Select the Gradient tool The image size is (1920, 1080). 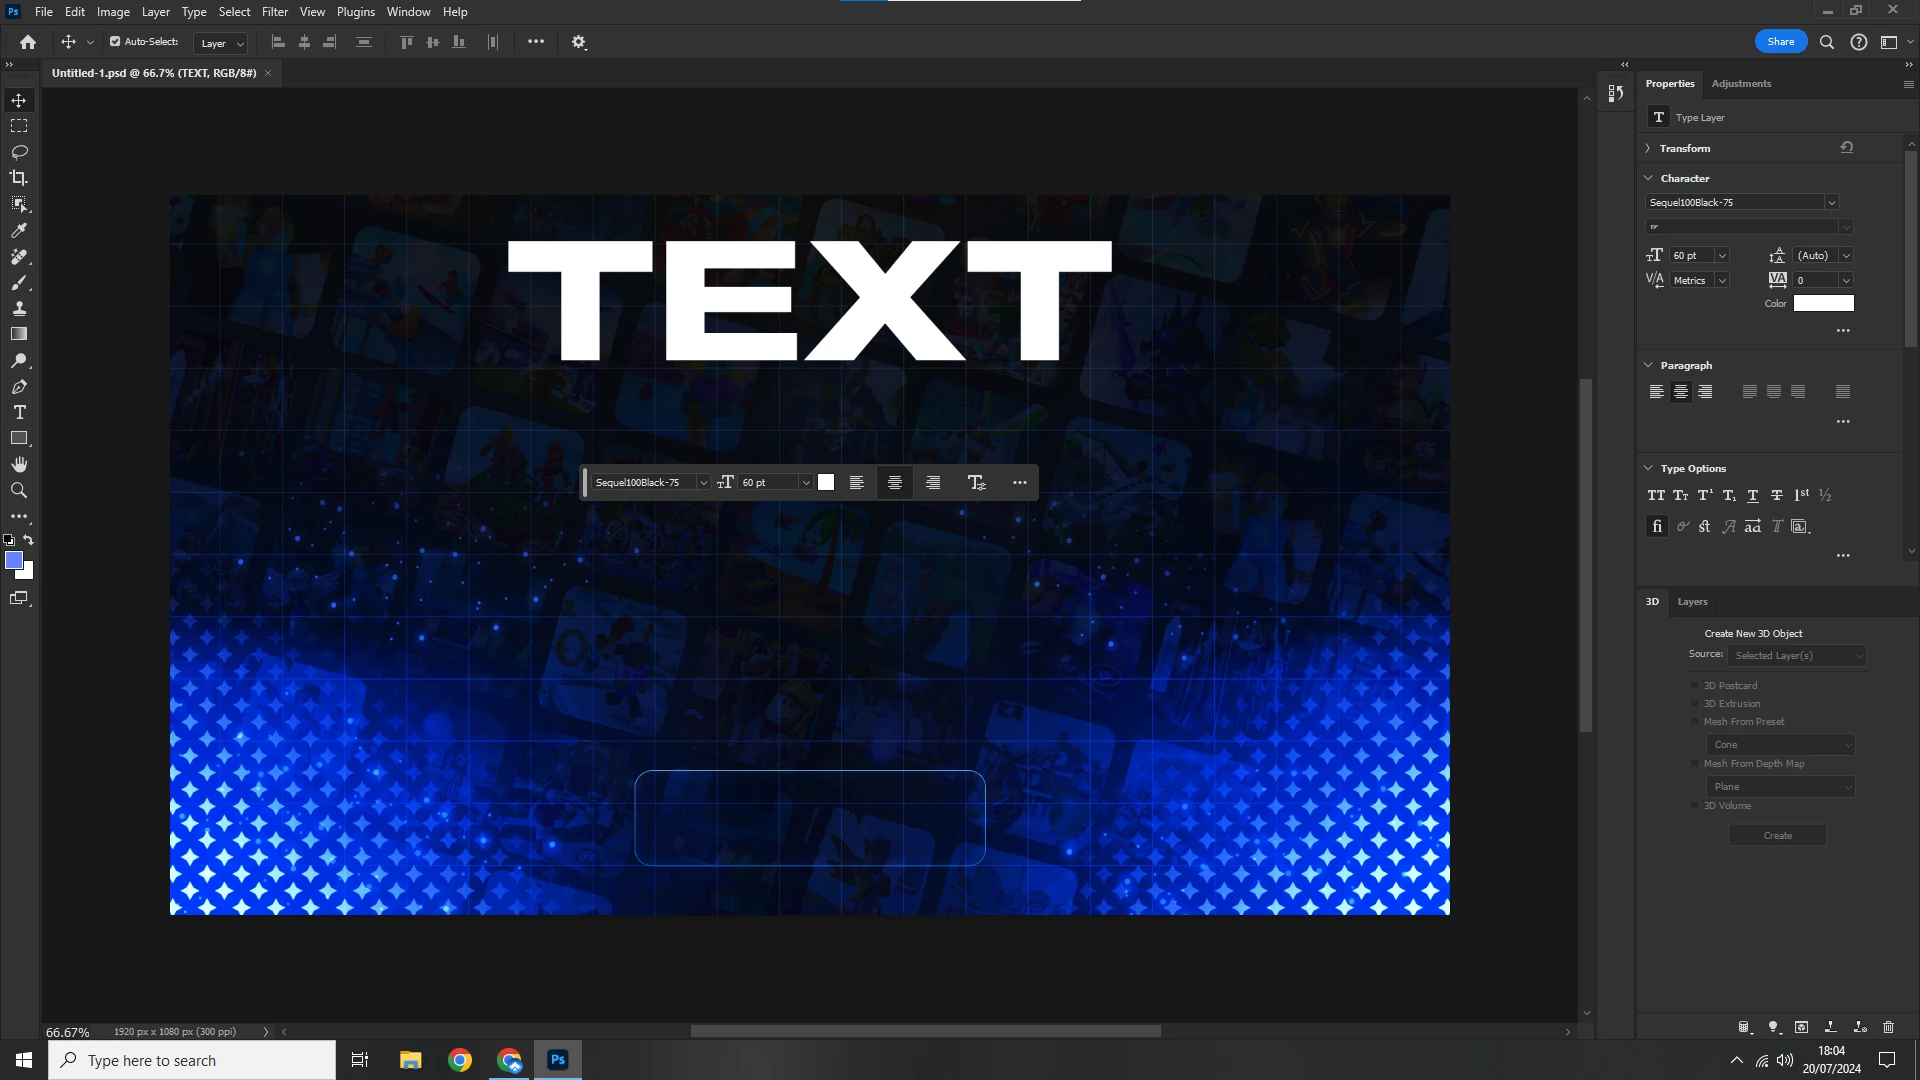click(x=19, y=334)
